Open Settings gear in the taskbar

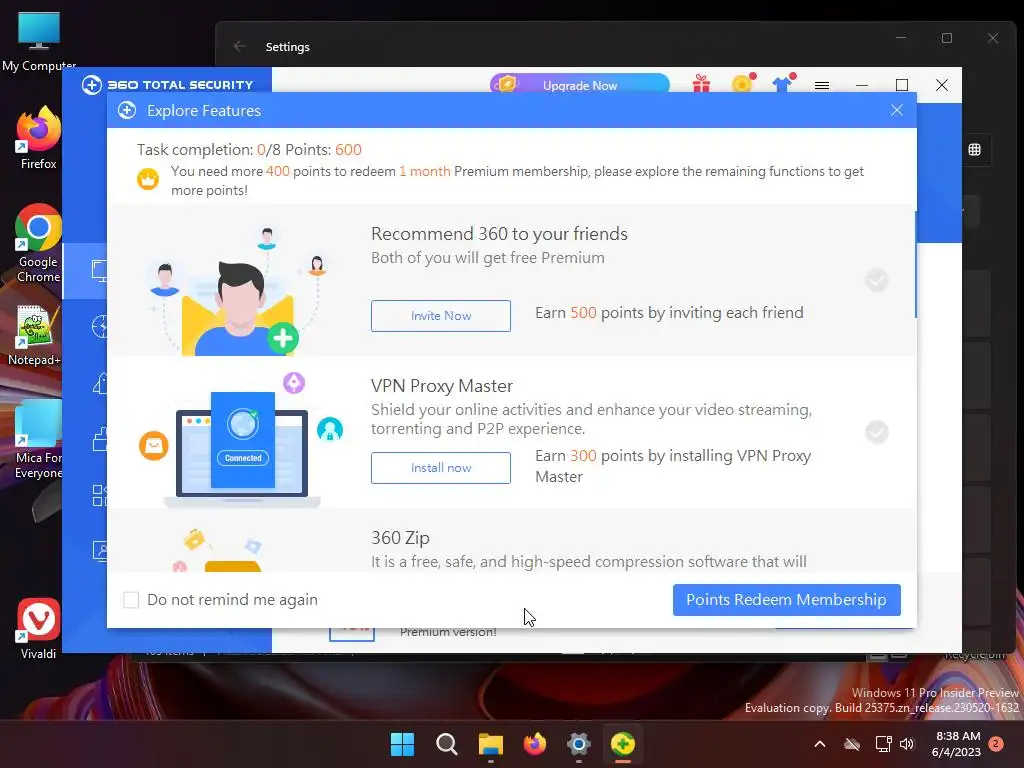pyautogui.click(x=579, y=744)
